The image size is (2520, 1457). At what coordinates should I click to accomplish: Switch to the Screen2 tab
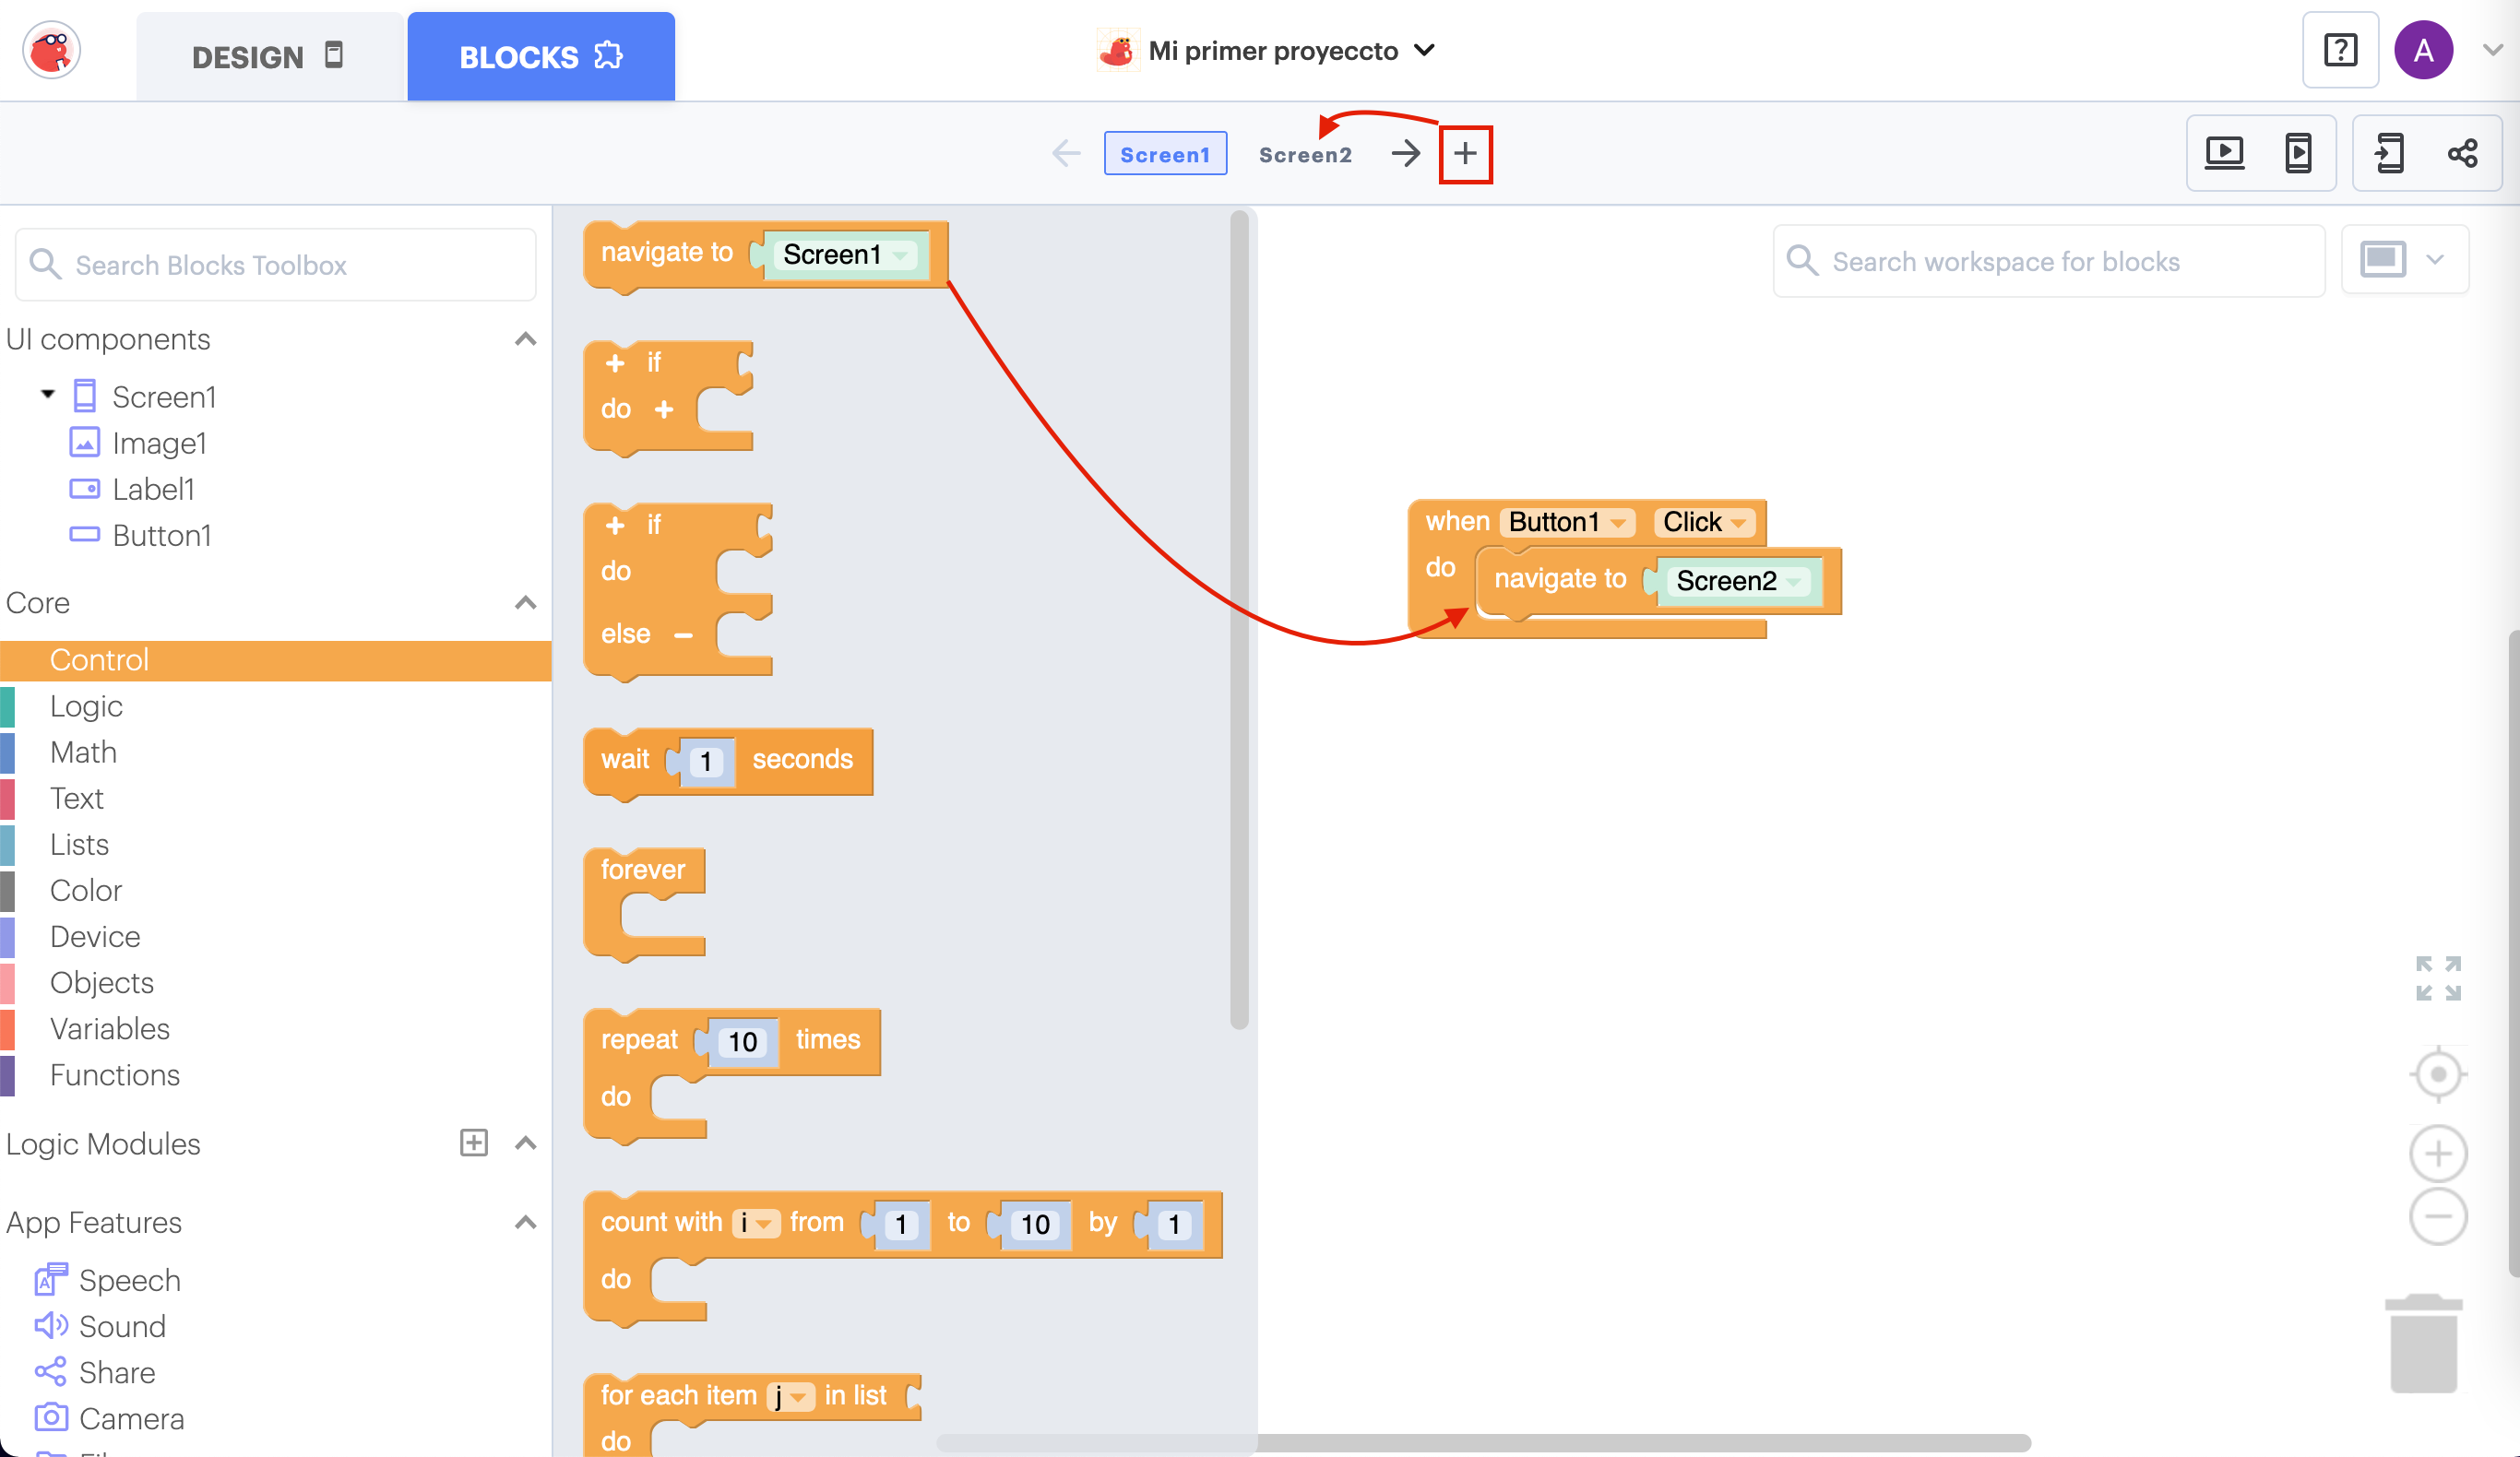coord(1304,155)
